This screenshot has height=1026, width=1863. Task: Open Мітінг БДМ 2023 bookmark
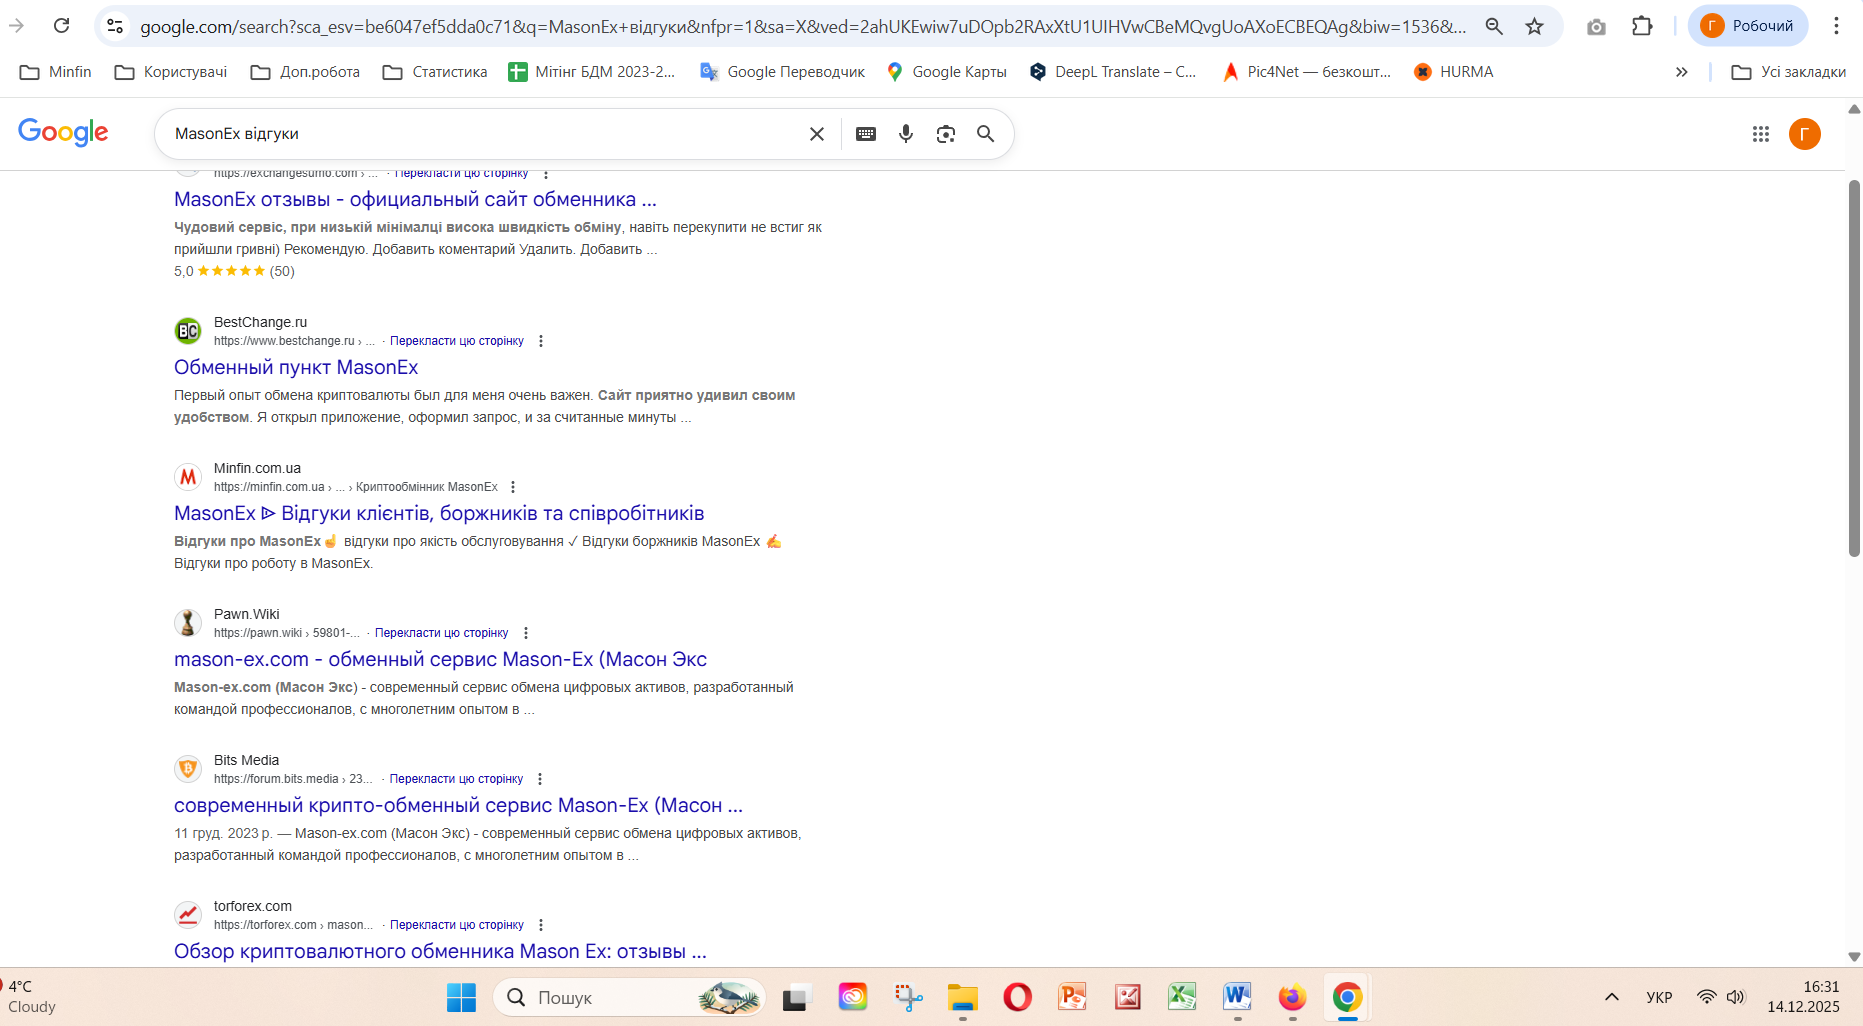point(592,72)
